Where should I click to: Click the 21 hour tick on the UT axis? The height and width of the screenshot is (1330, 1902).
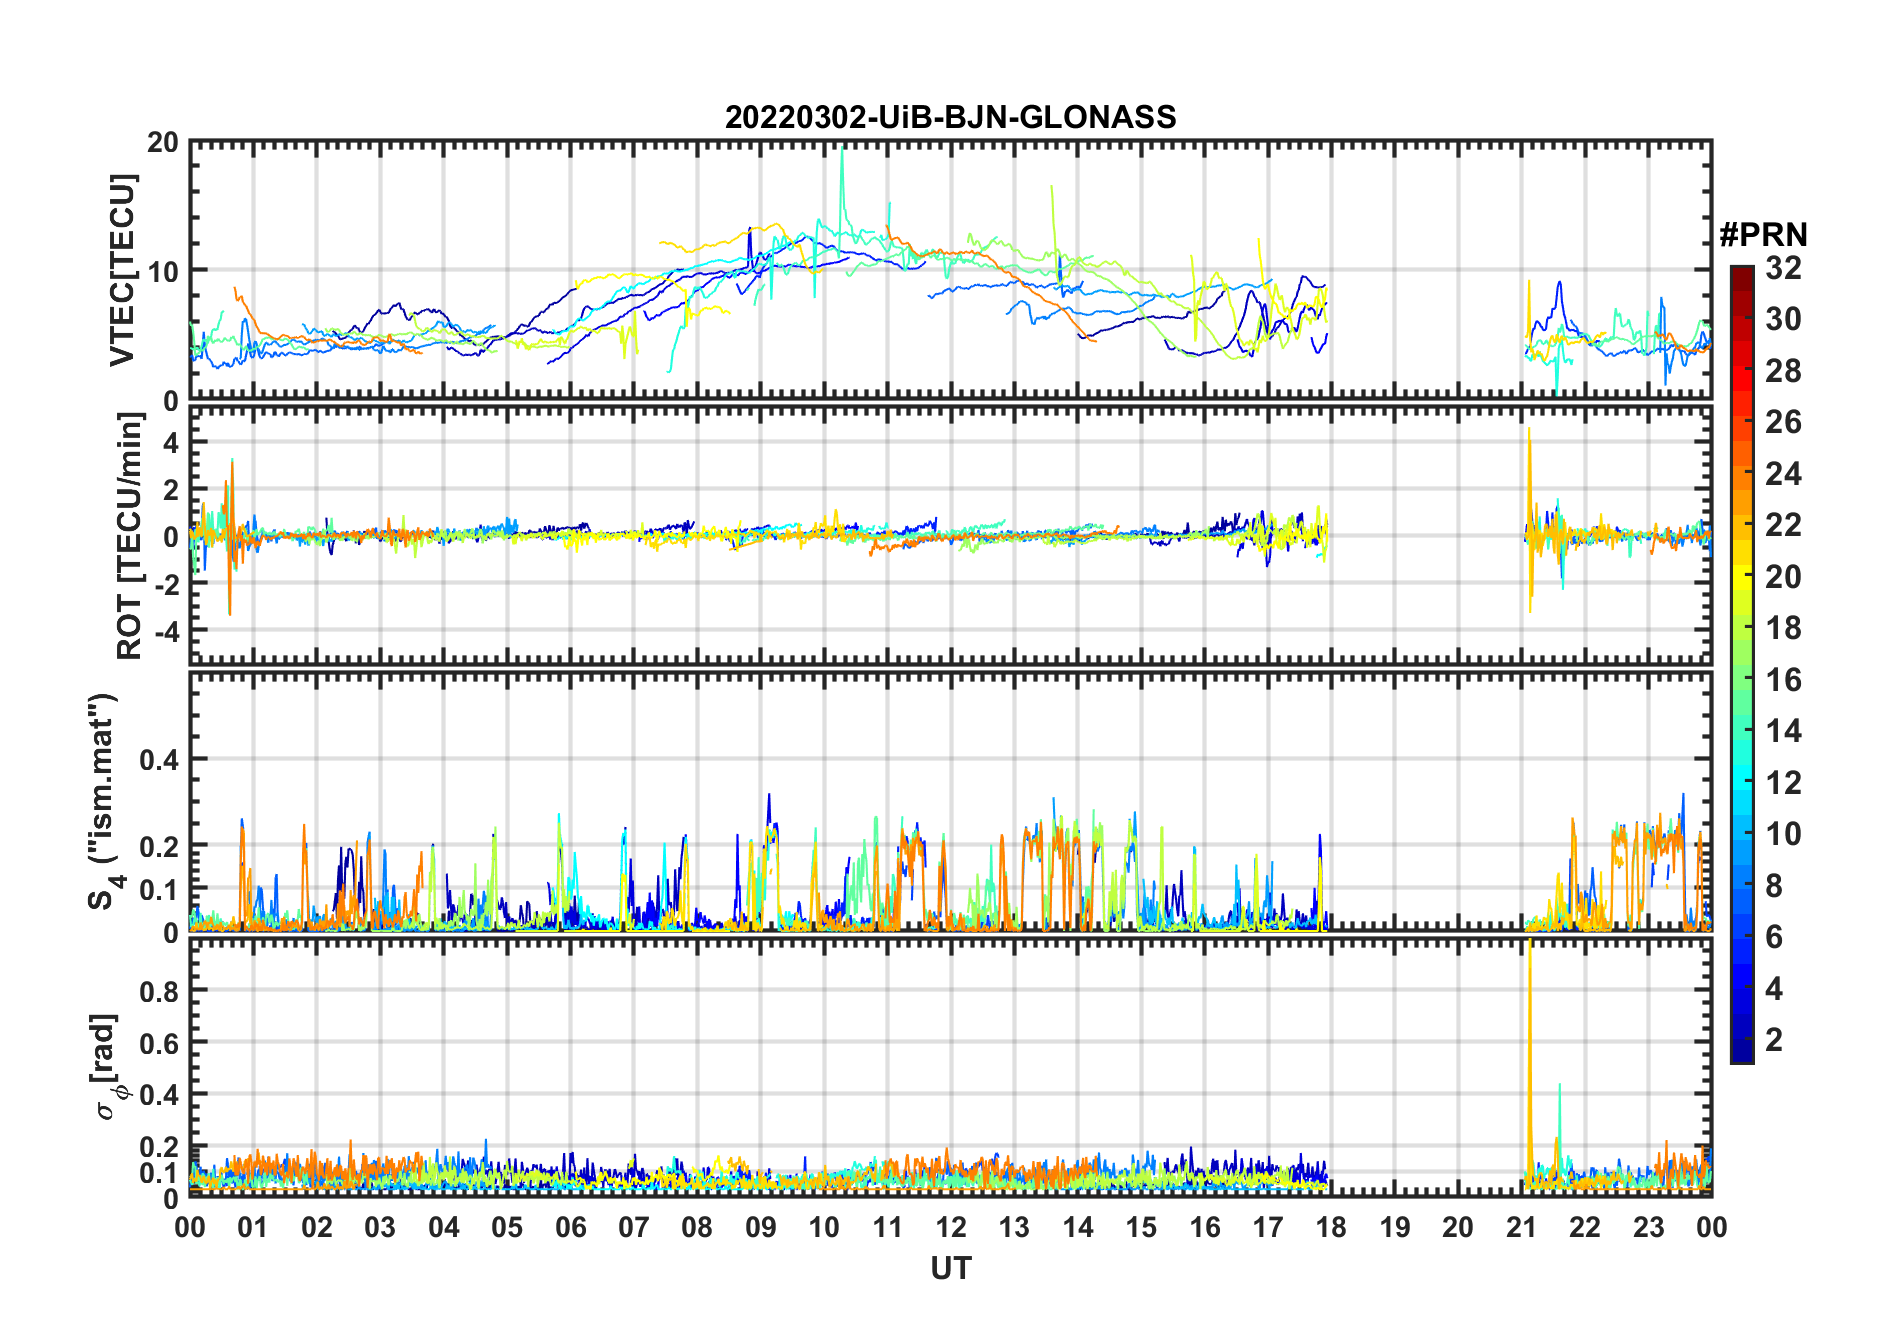click(x=1521, y=1227)
